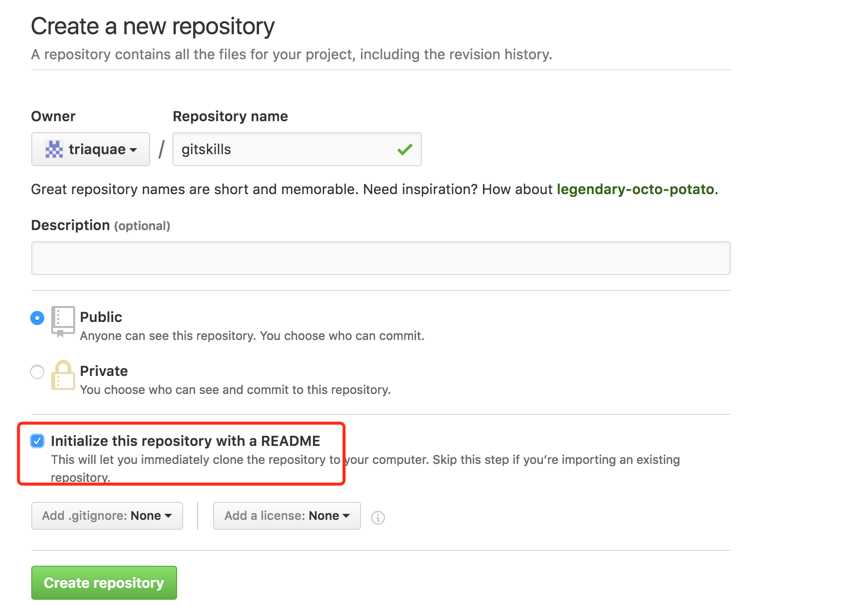Open the triaquae owner dropdown caret
This screenshot has width=849, height=614.
point(133,150)
